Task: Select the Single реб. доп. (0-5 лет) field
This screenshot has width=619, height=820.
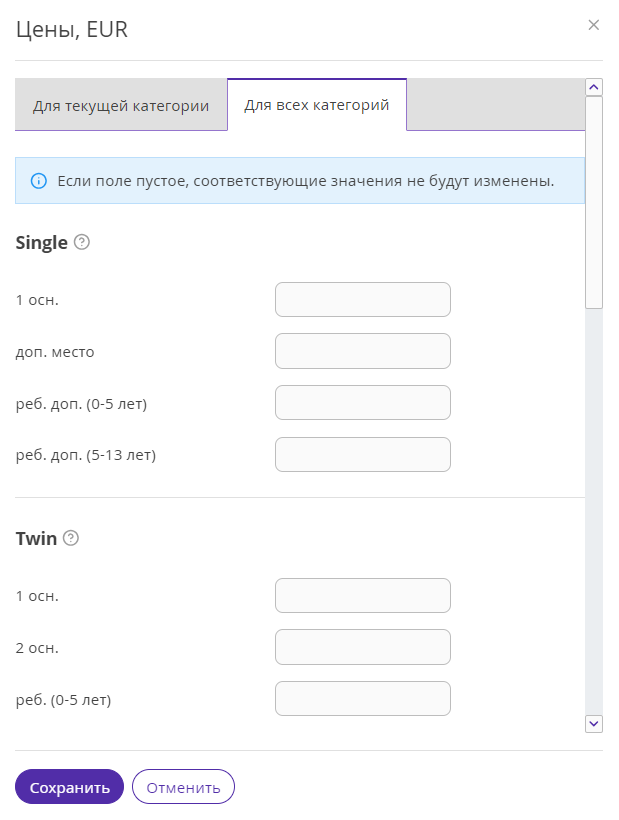Action: tap(363, 403)
